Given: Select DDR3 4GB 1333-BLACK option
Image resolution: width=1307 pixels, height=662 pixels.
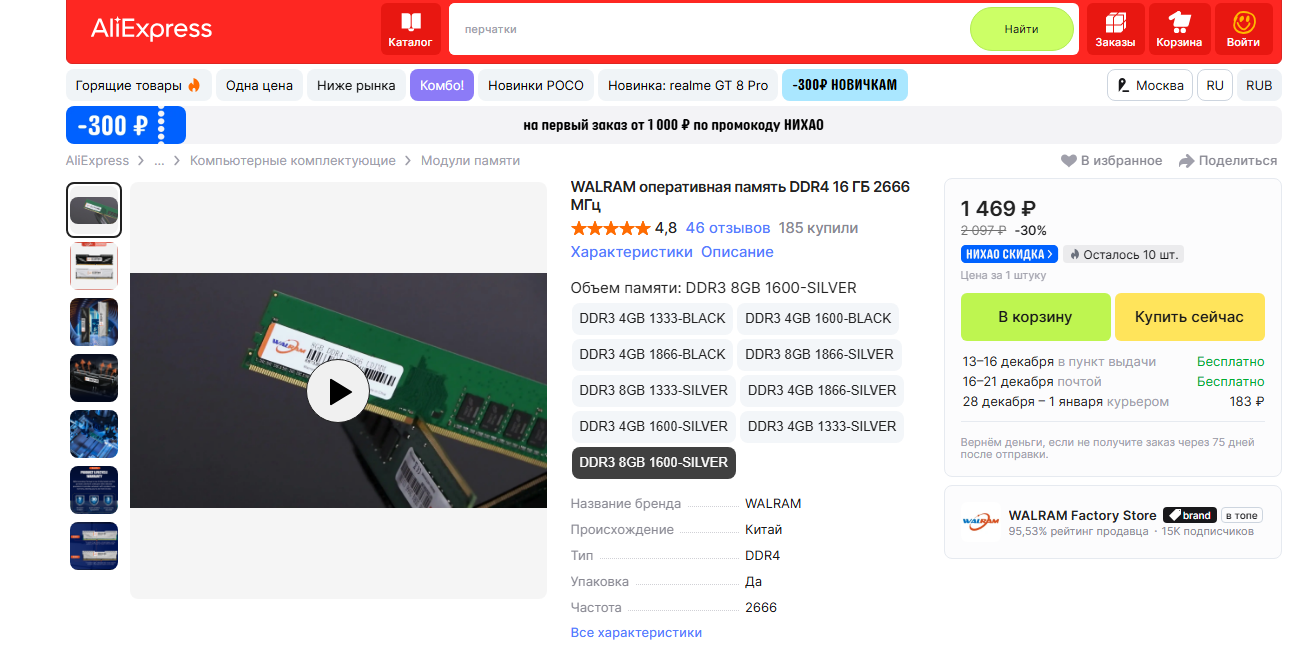Looking at the screenshot, I should click(652, 318).
